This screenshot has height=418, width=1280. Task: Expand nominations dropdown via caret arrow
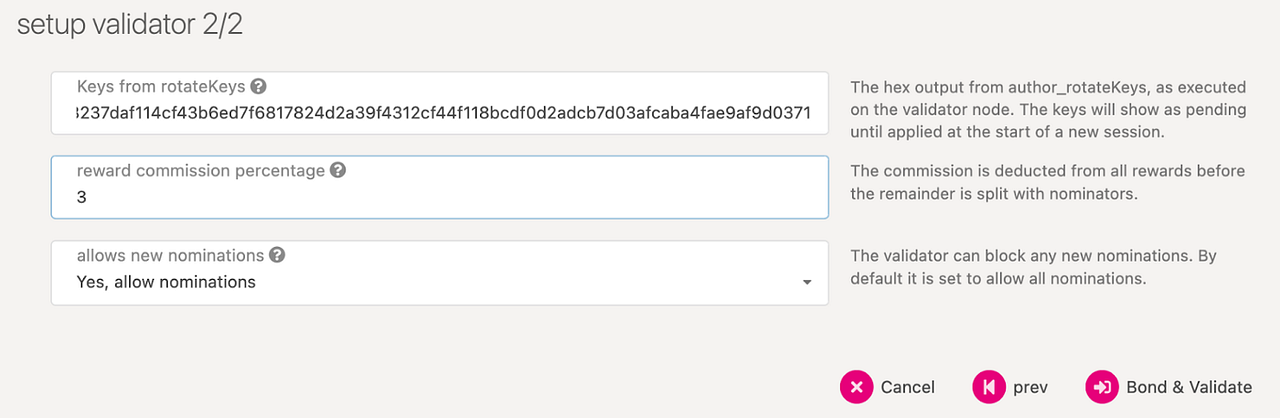tap(807, 283)
